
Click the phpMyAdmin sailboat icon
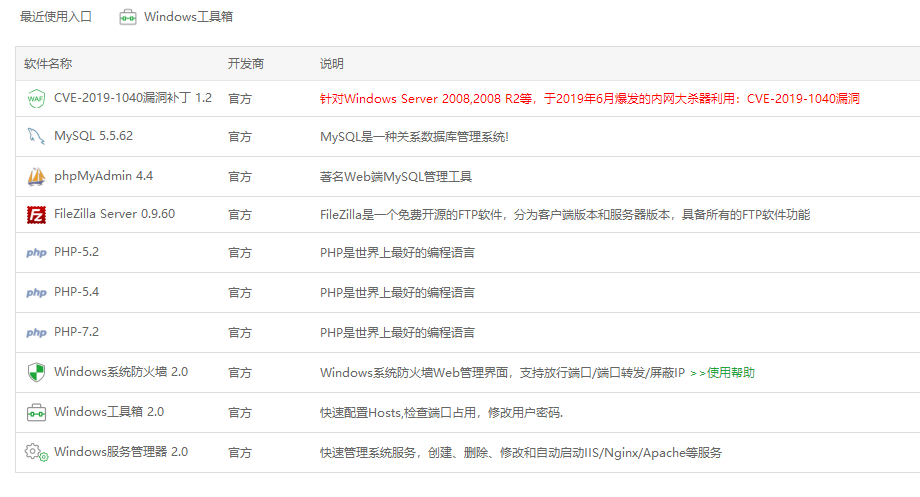click(x=36, y=176)
